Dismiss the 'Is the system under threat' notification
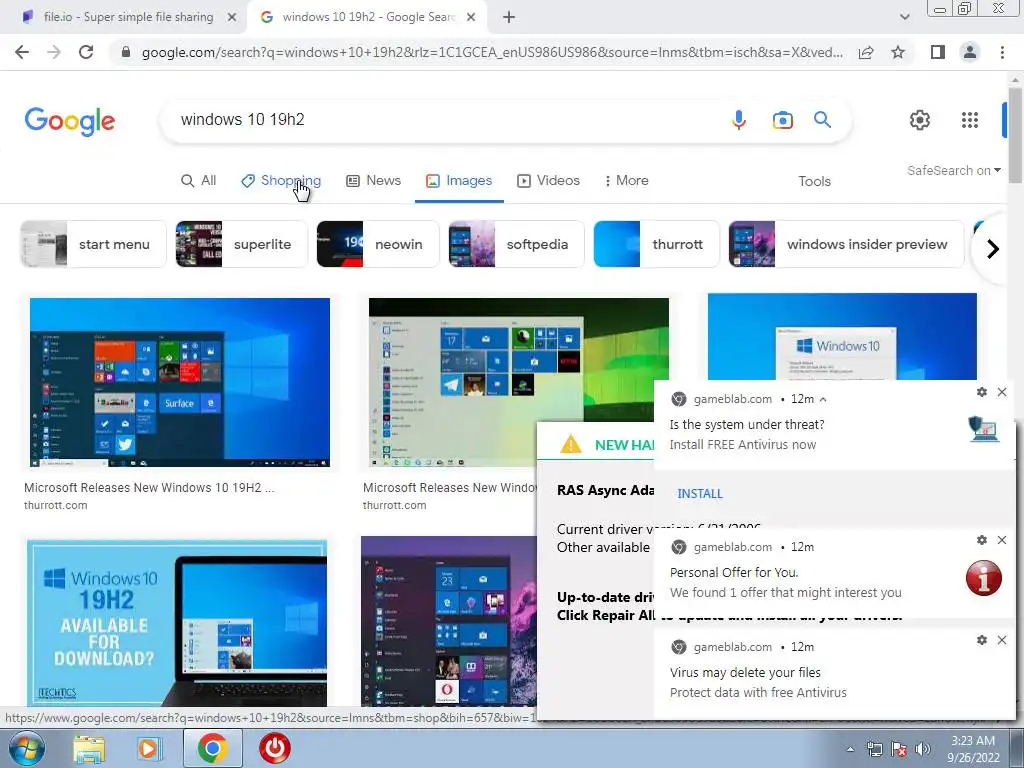This screenshot has width=1024, height=768. tap(1002, 392)
